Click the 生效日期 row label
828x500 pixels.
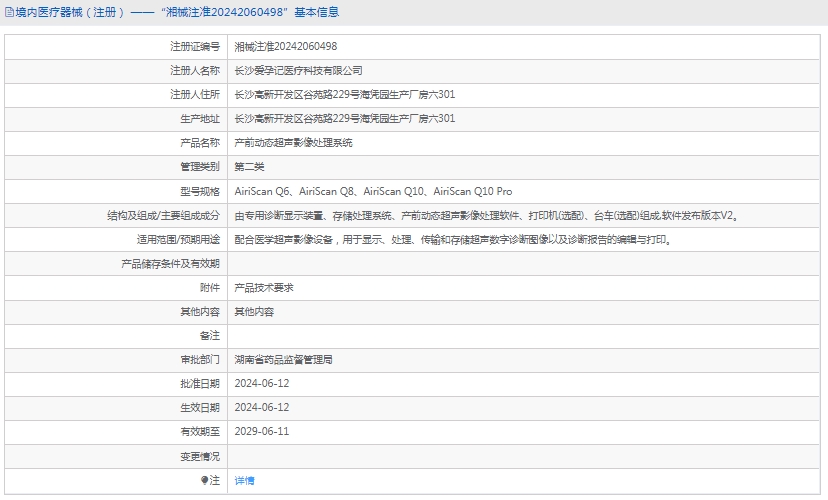pyautogui.click(x=199, y=408)
